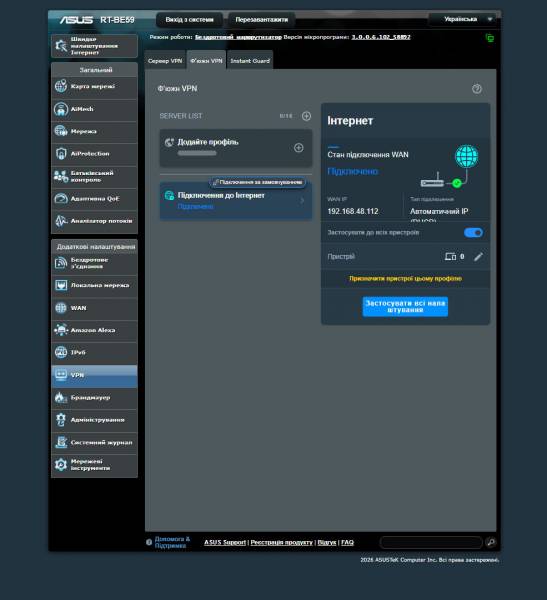This screenshot has height=600, width=547.
Task: Click the Автоматичний IP connection type text
Action: (439, 211)
